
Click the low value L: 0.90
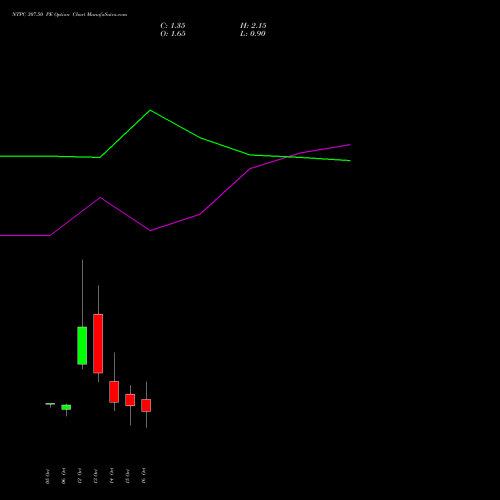tap(253, 34)
